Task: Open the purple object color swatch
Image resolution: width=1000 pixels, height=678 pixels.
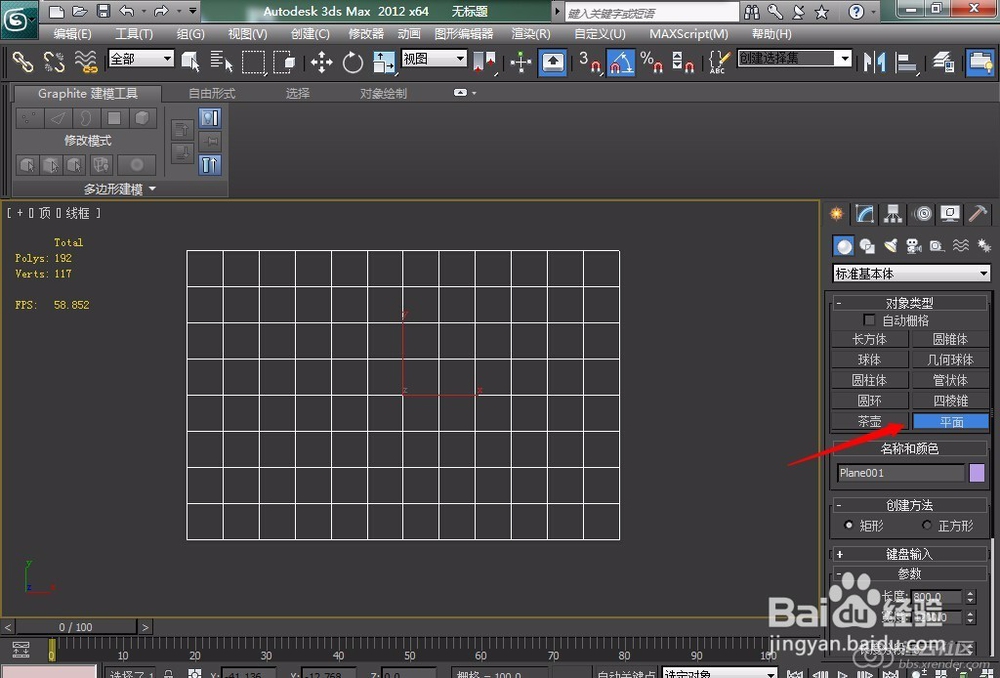Action: pyautogui.click(x=977, y=473)
